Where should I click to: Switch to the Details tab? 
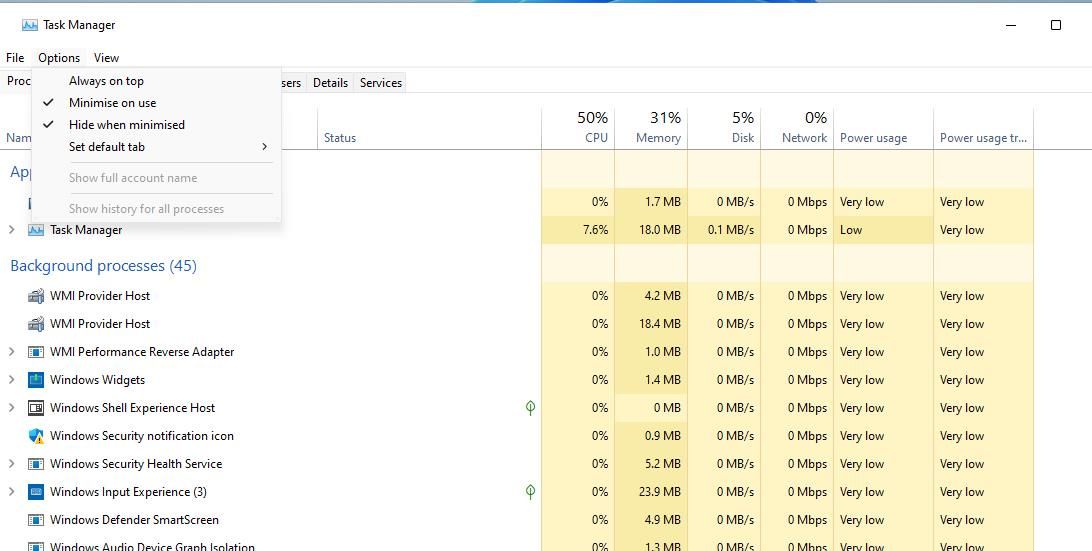(330, 83)
